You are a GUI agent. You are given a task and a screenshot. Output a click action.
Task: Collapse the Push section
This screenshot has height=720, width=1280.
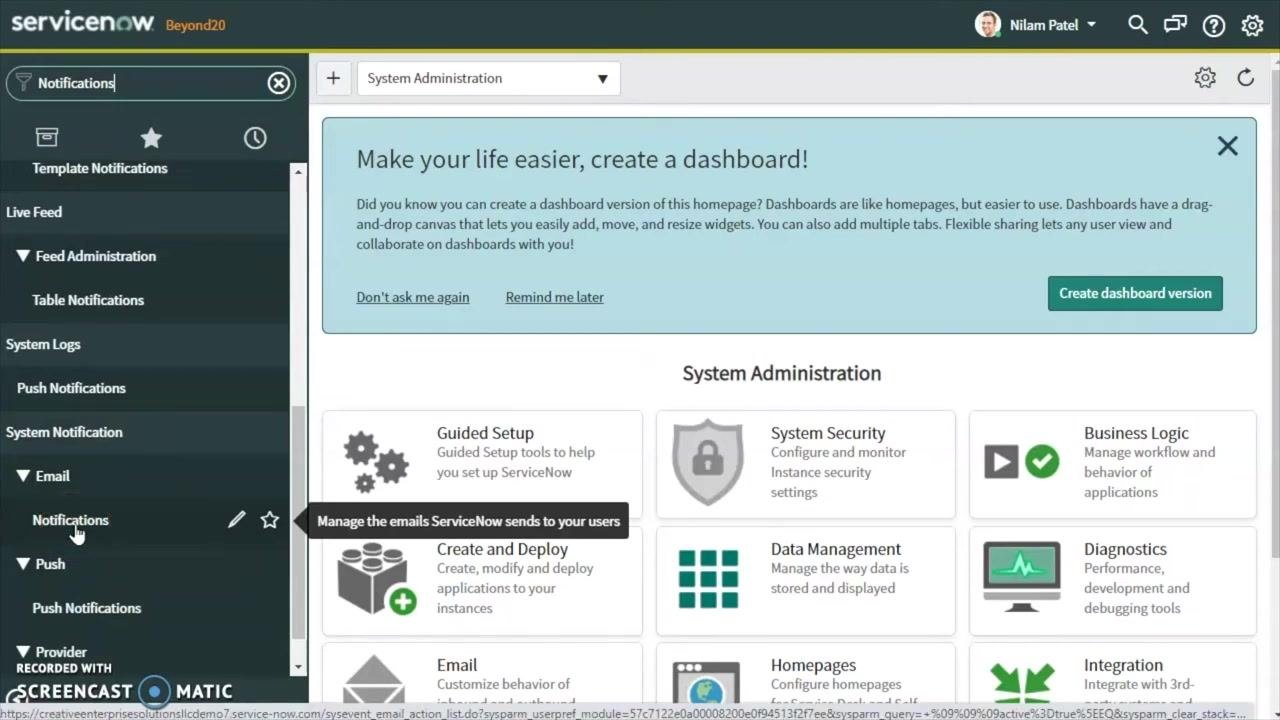[x=23, y=564]
